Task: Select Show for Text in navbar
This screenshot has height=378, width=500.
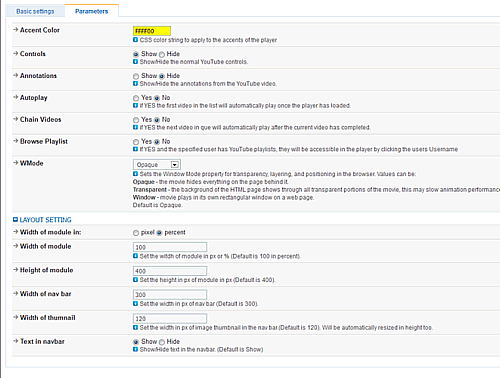Action: (x=136, y=342)
